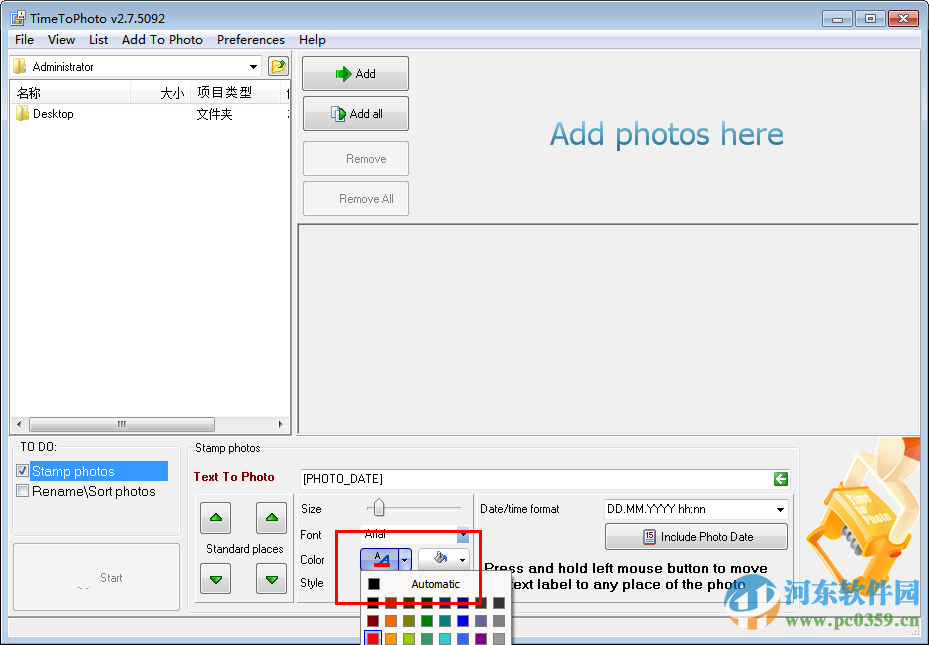Click the Remove button
Screen dimensions: 929x645
(x=355, y=159)
